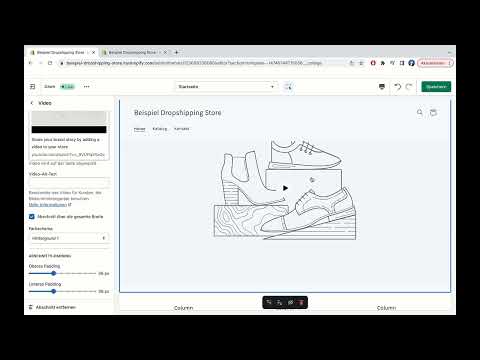The image size is (480, 360).
Task: Click the cart icon in store preview header
Action: click(433, 113)
